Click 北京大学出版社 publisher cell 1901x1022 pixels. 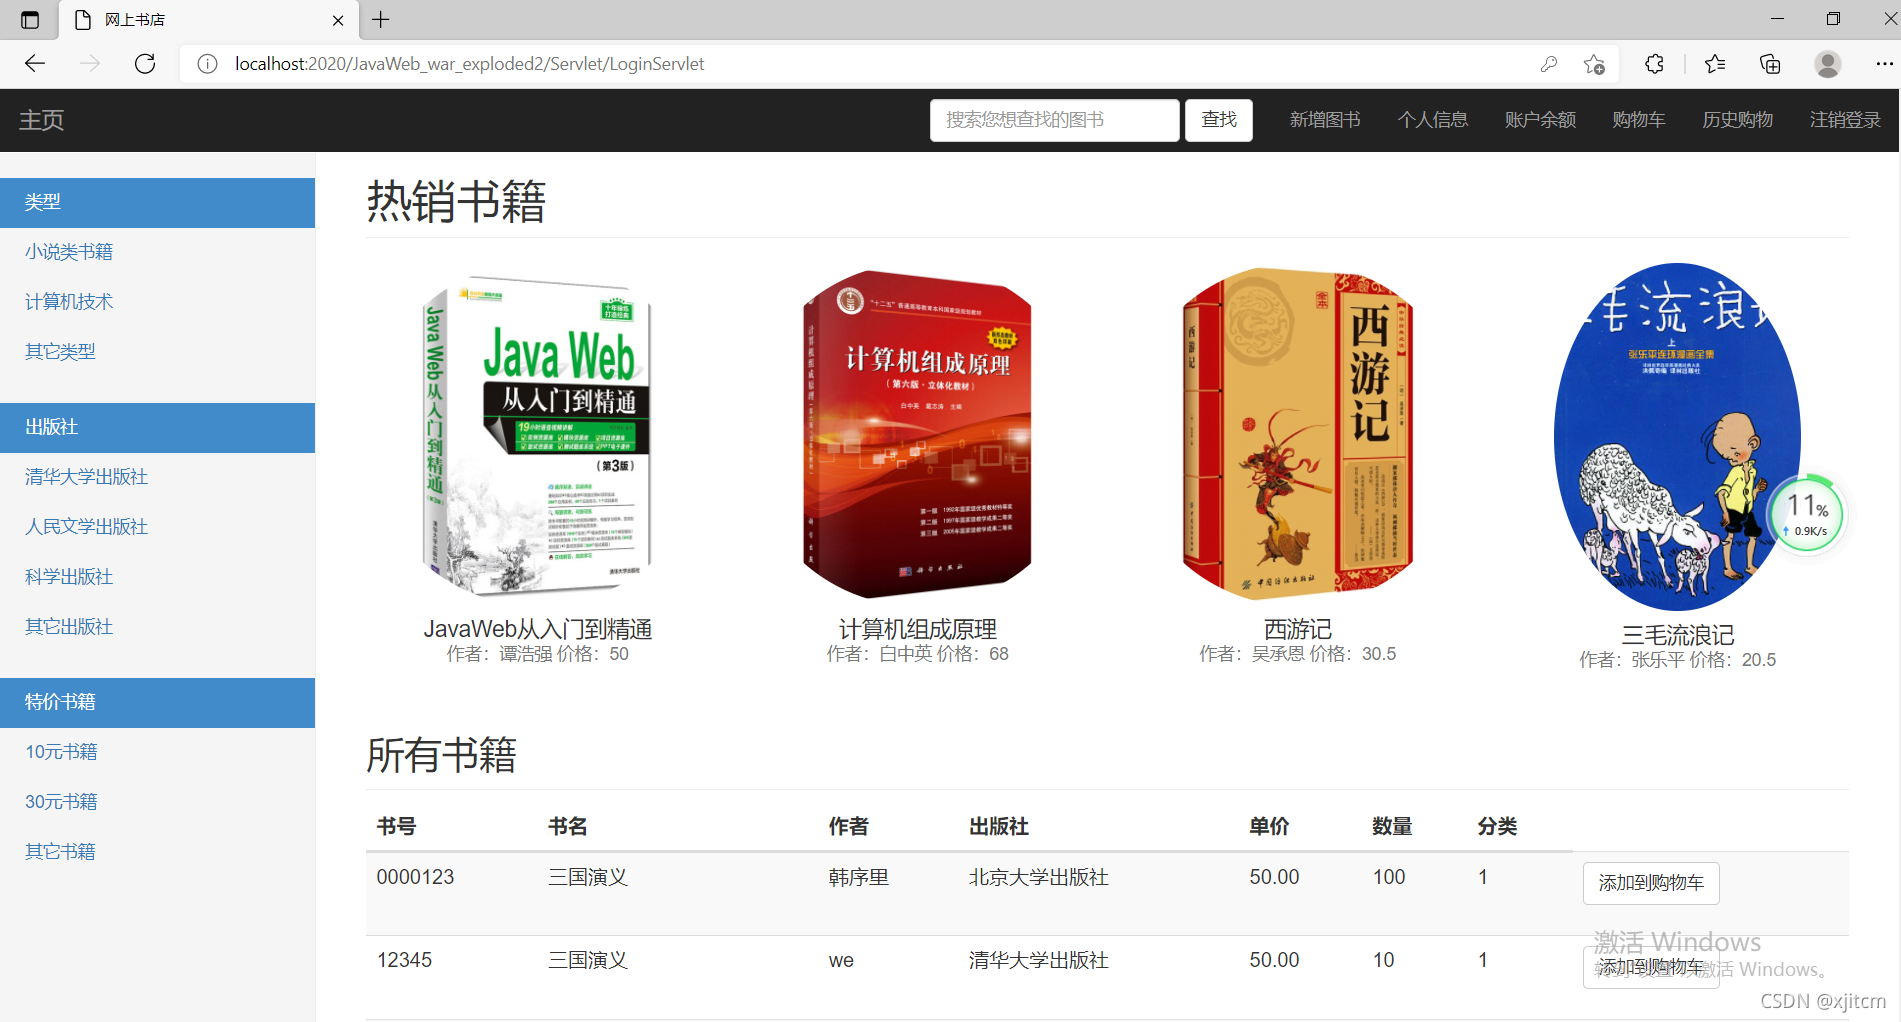[x=1039, y=877]
